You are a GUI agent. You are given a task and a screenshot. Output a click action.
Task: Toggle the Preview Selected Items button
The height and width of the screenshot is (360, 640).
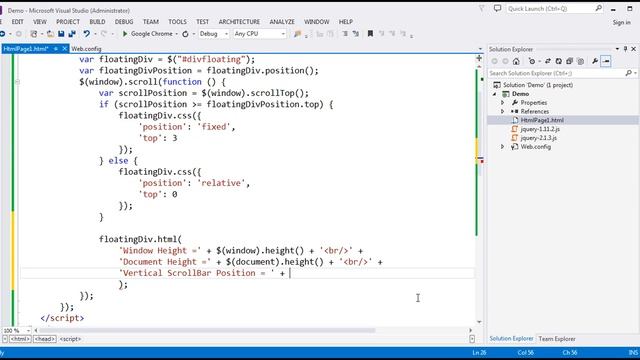click(606, 61)
